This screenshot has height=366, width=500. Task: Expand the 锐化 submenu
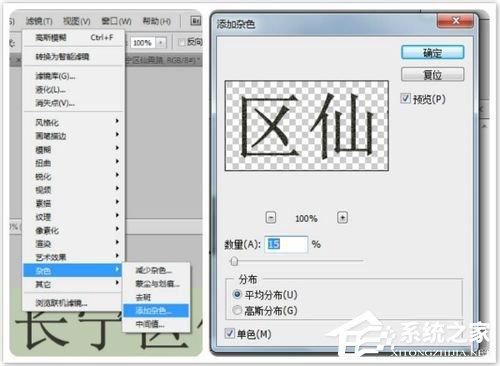click(73, 176)
